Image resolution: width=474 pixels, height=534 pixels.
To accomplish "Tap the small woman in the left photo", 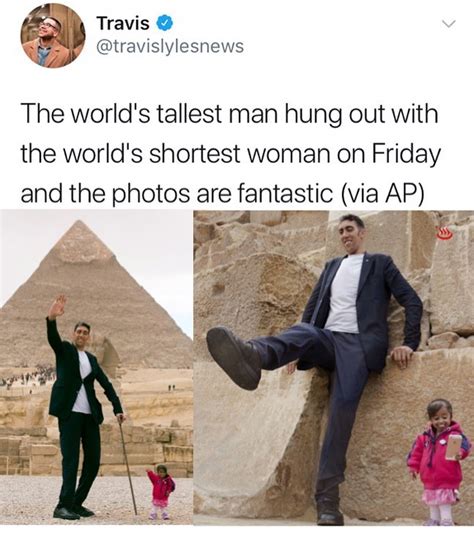I will (x=161, y=491).
